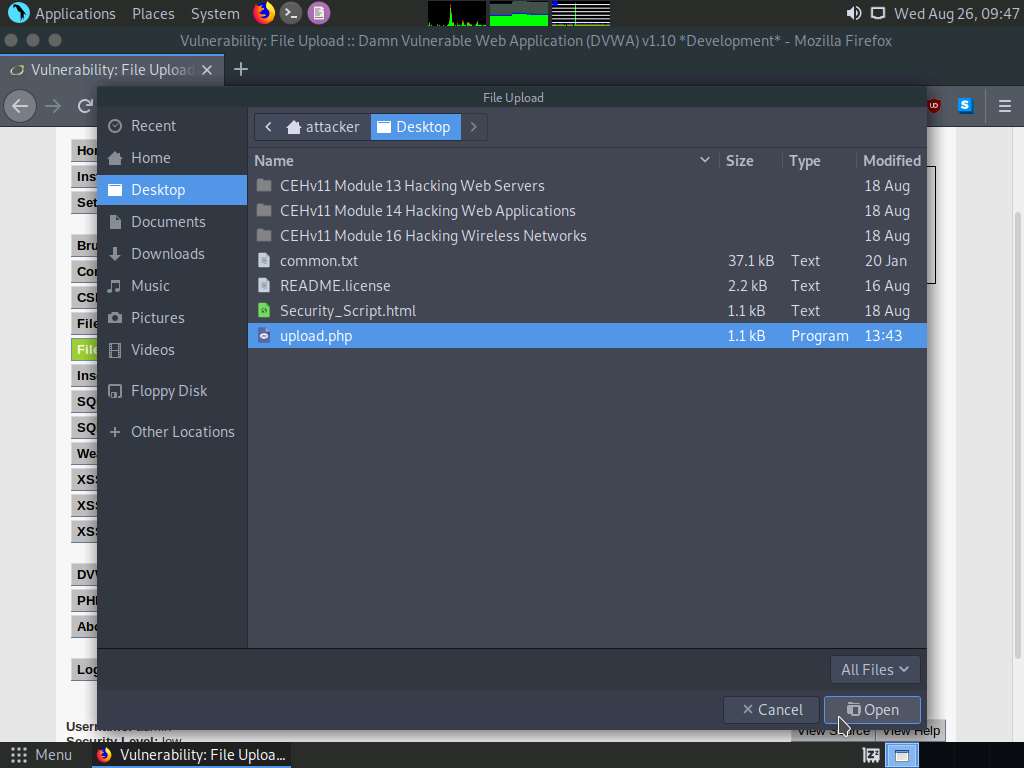Open the text editor panel launcher
Image resolution: width=1024 pixels, height=768 pixels.
tap(318, 13)
